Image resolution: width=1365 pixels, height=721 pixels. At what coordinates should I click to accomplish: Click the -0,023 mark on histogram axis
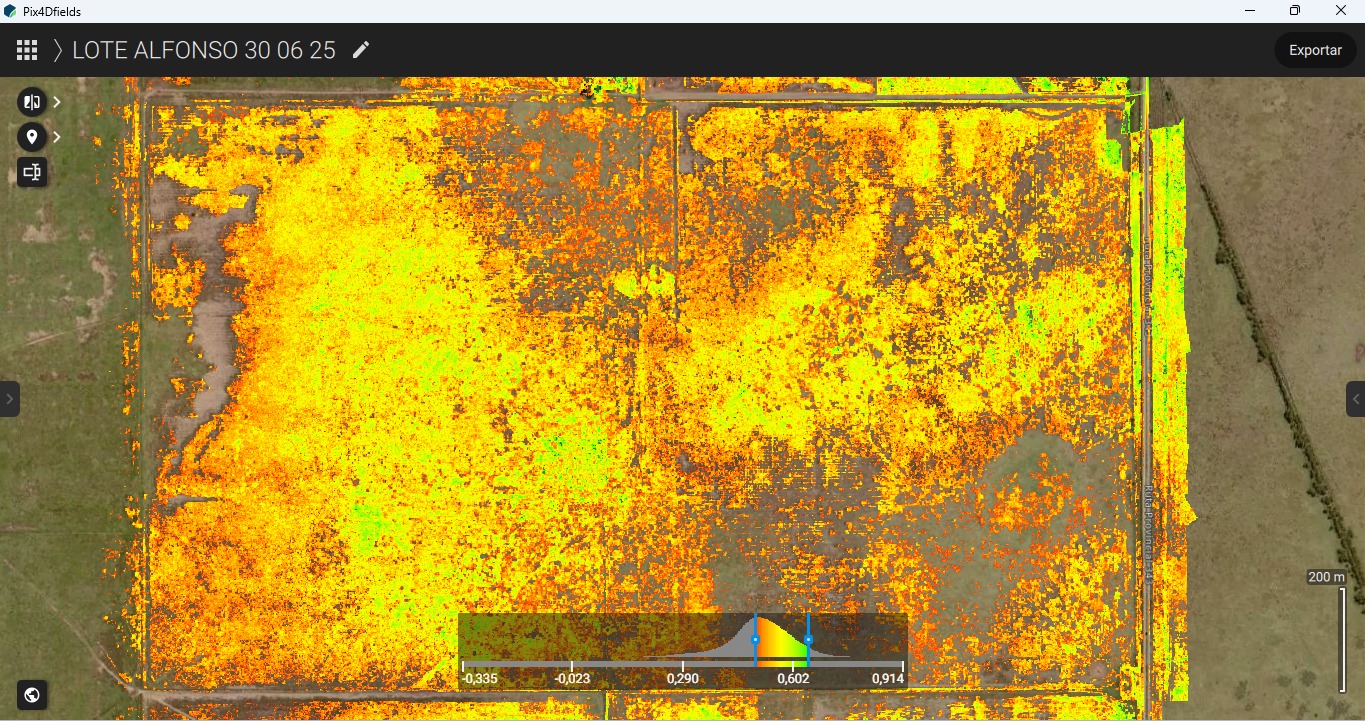[x=572, y=677]
